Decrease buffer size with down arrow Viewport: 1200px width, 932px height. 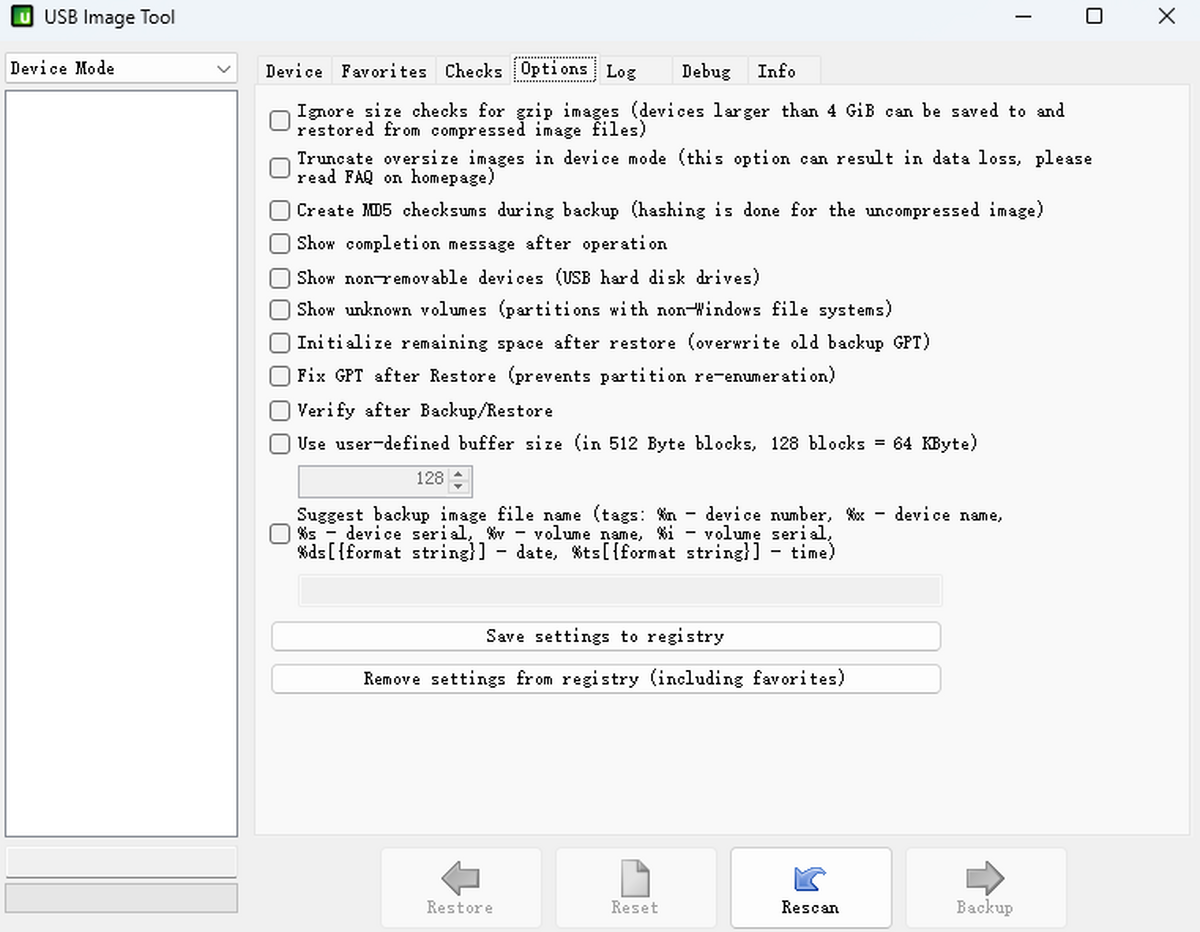click(x=459, y=488)
